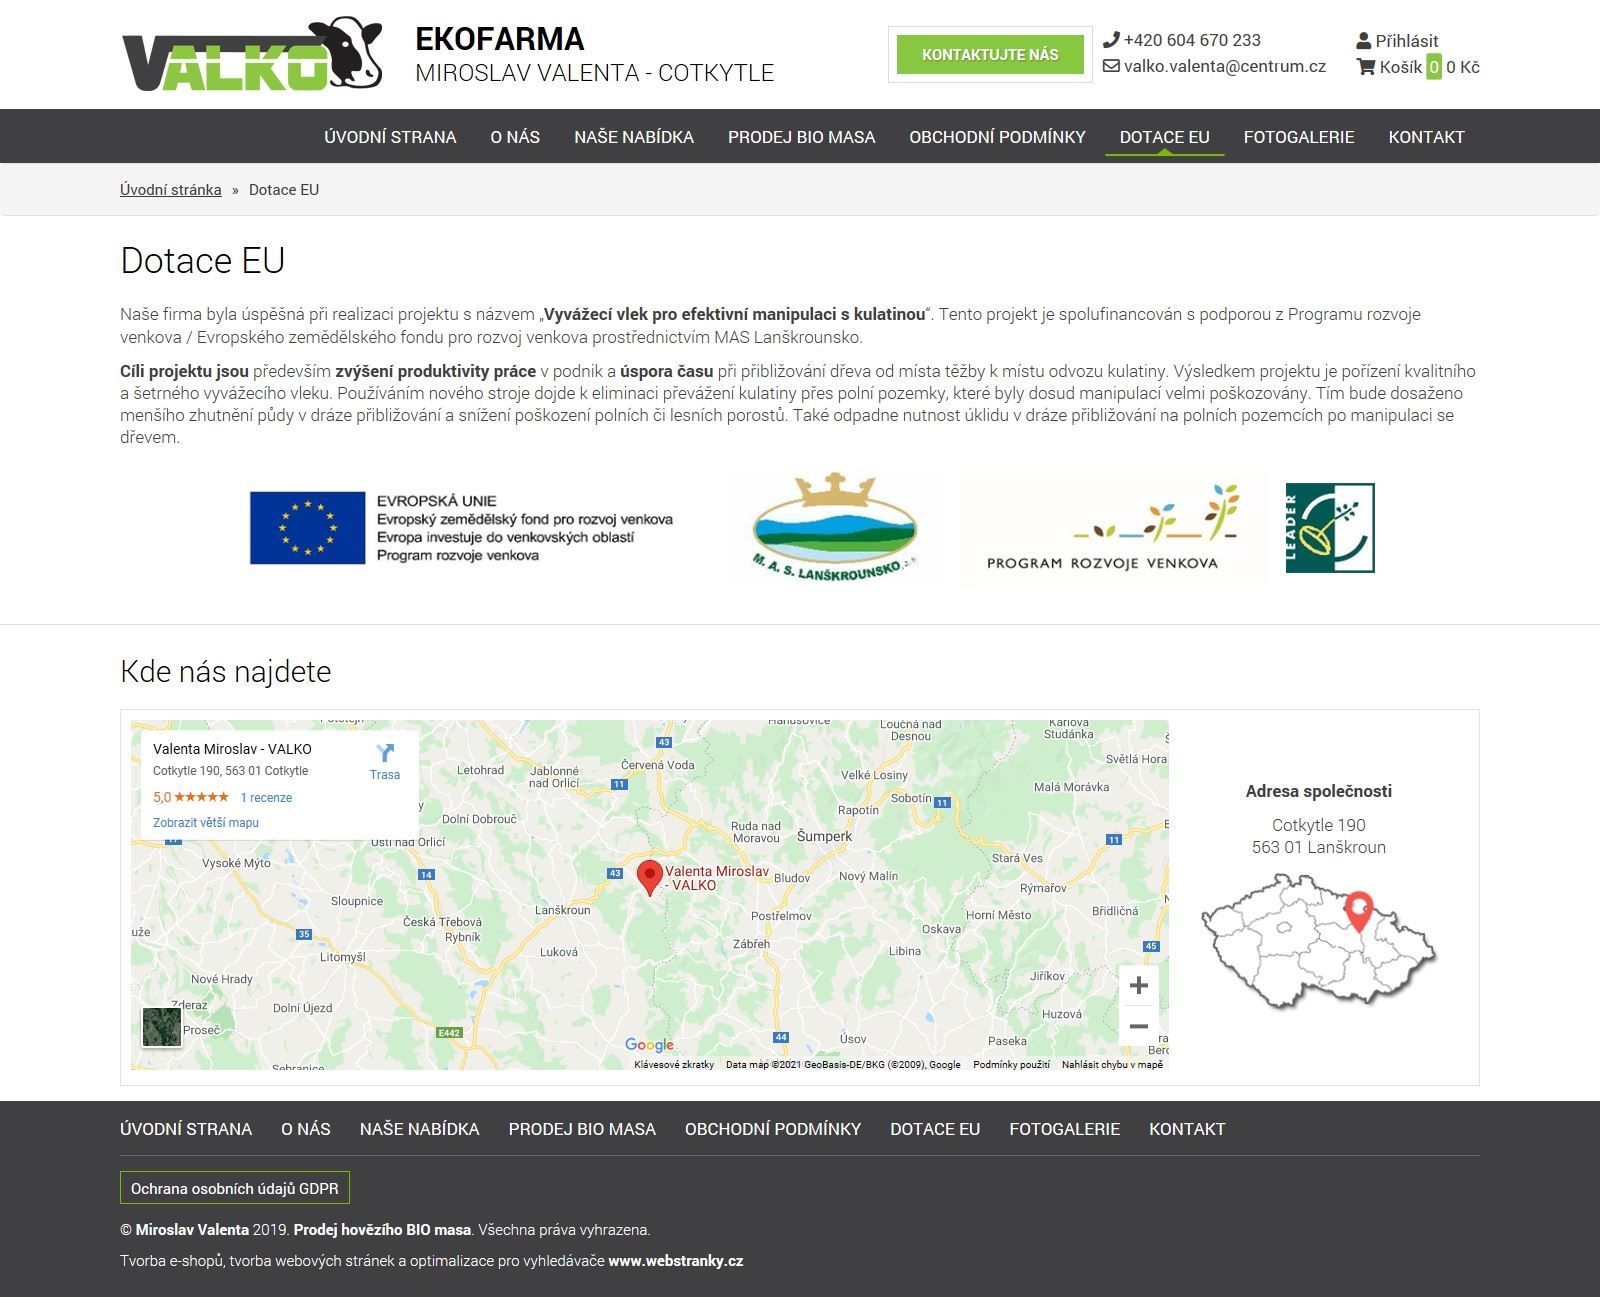
Task: Click EKOFARMA site title text
Action: (499, 39)
